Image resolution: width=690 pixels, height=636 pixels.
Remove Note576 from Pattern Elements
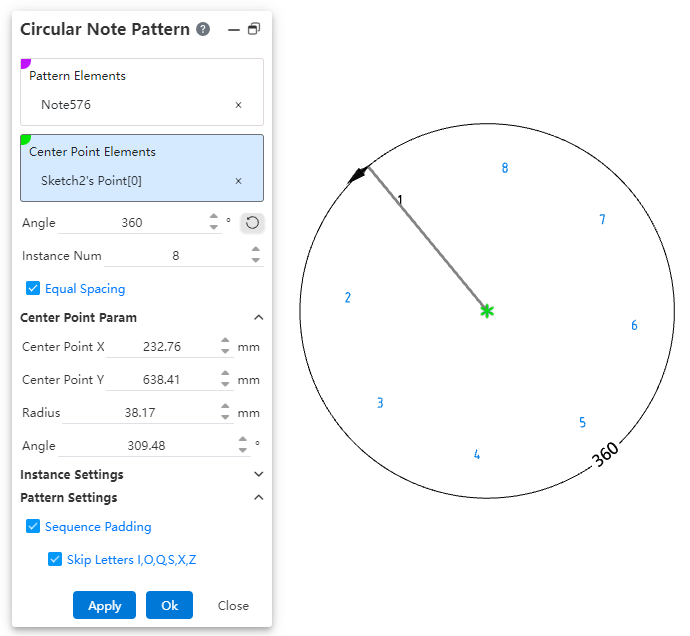coord(238,105)
